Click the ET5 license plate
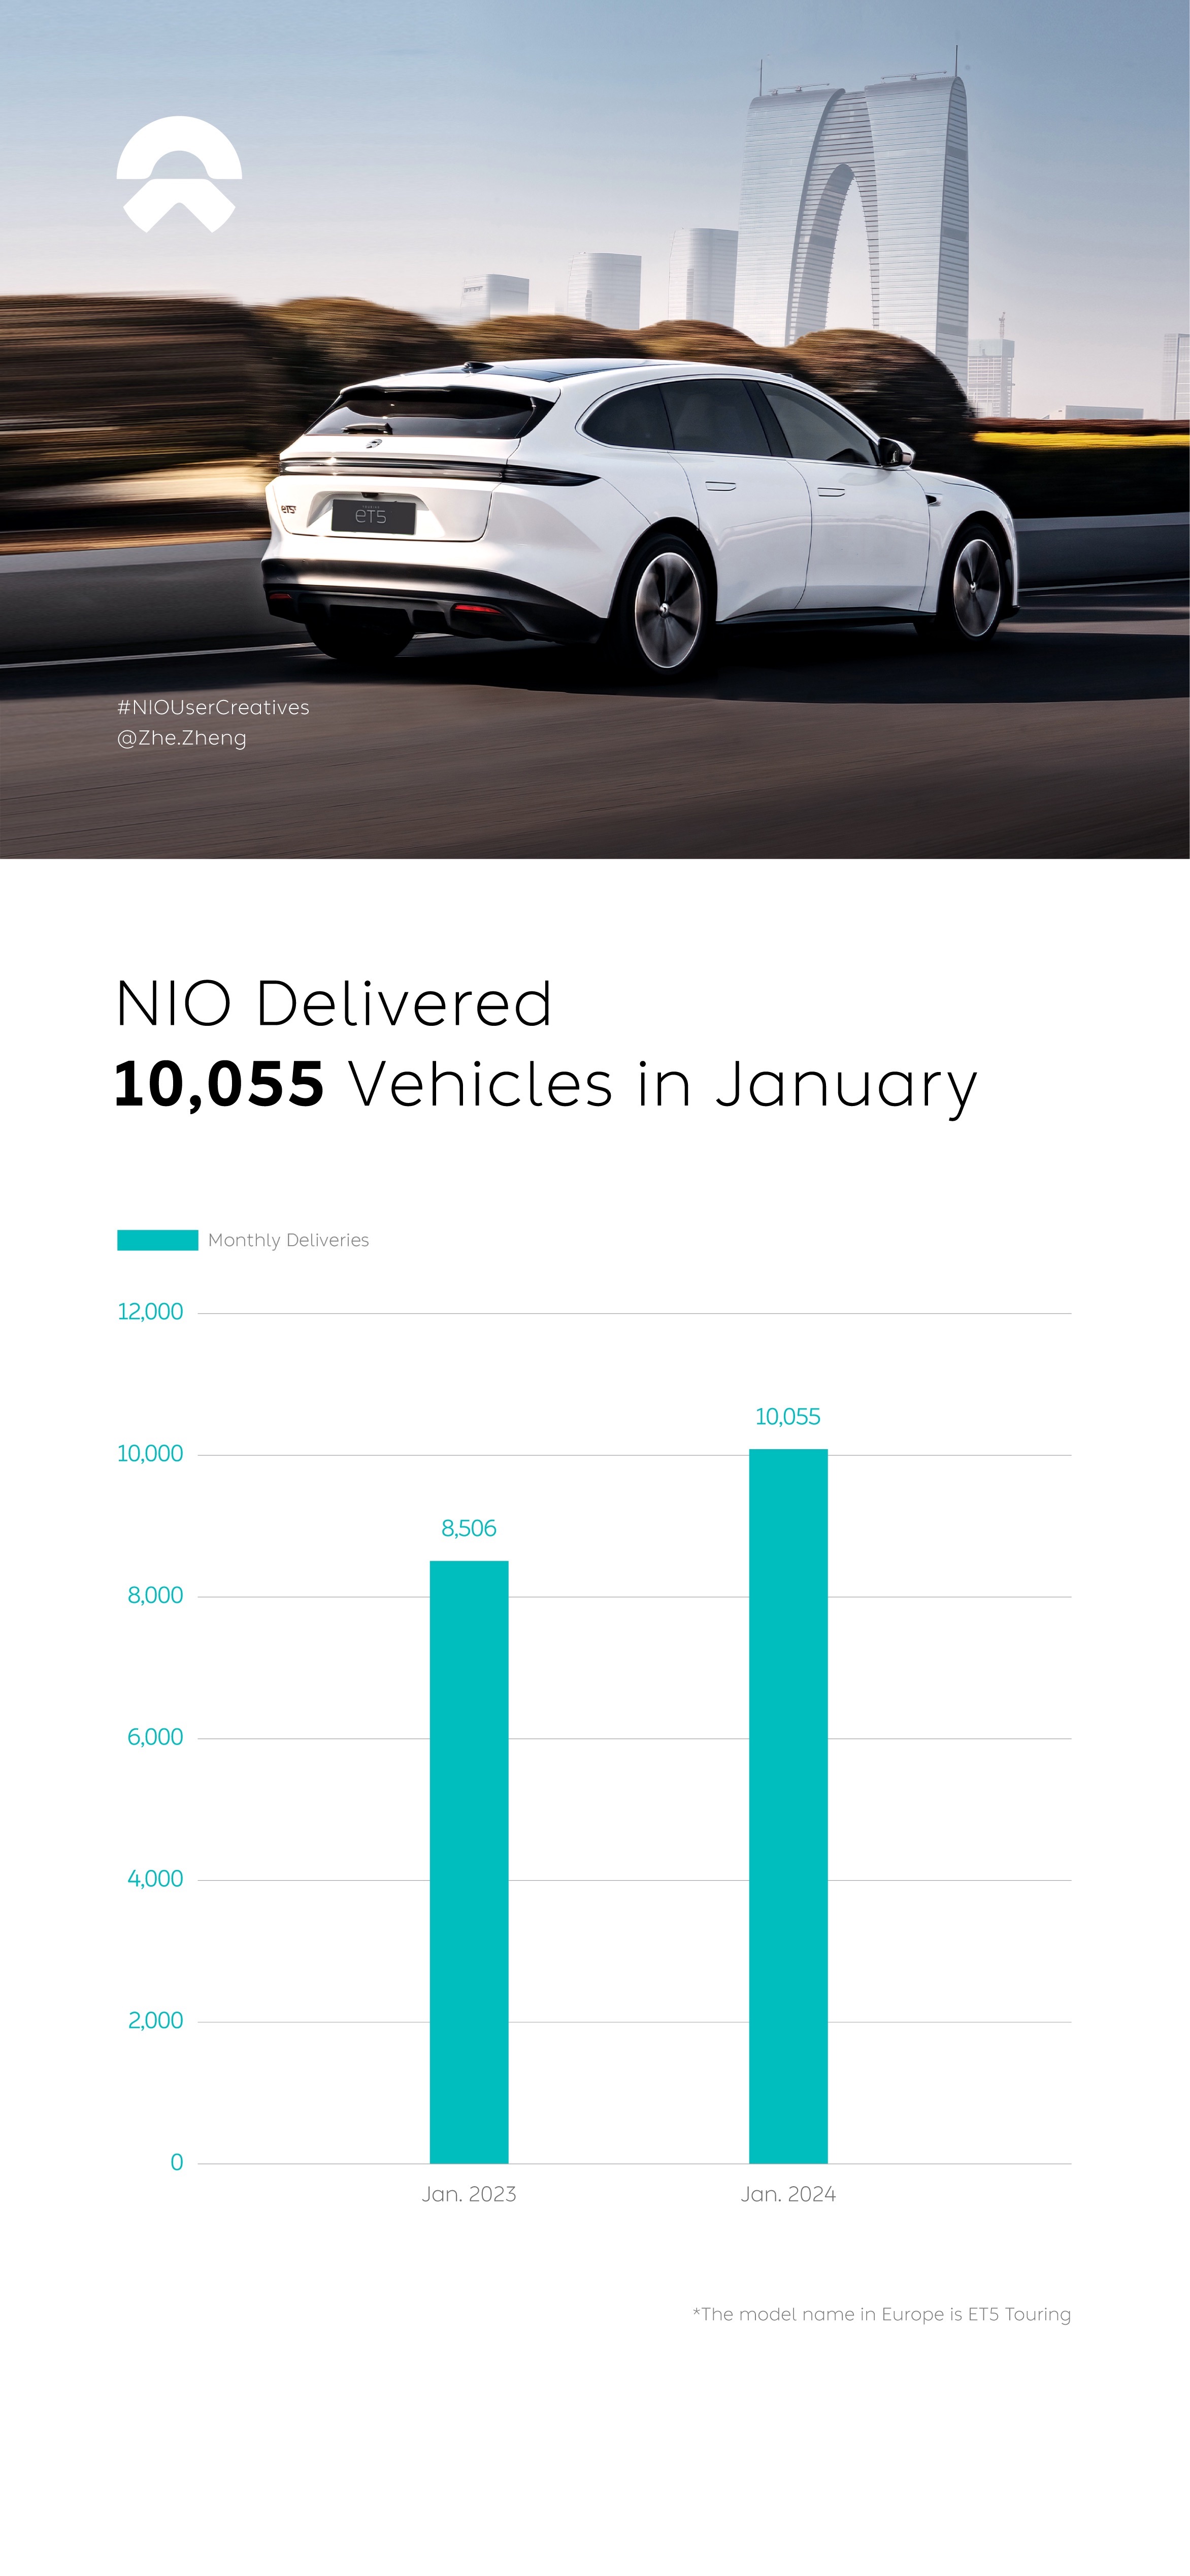 pos(372,516)
